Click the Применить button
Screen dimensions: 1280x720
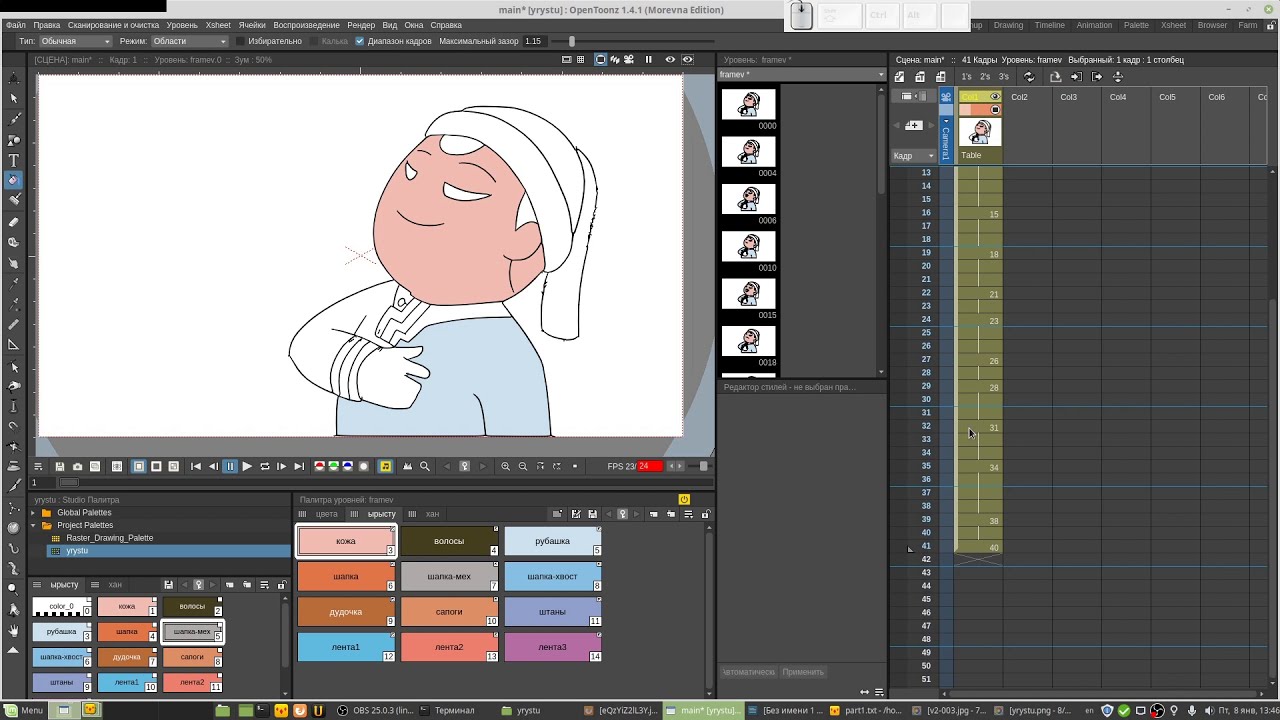click(803, 672)
